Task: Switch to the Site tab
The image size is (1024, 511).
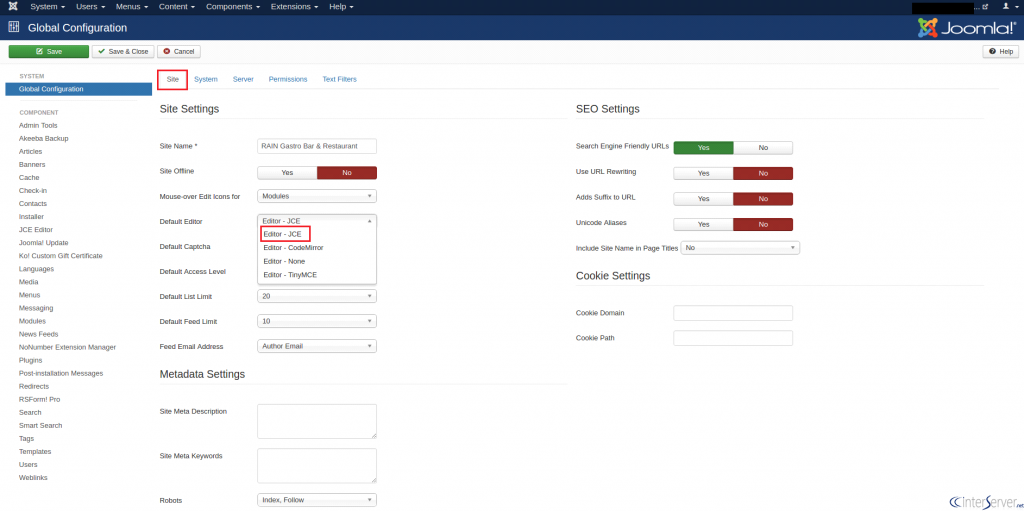Action: 172,79
